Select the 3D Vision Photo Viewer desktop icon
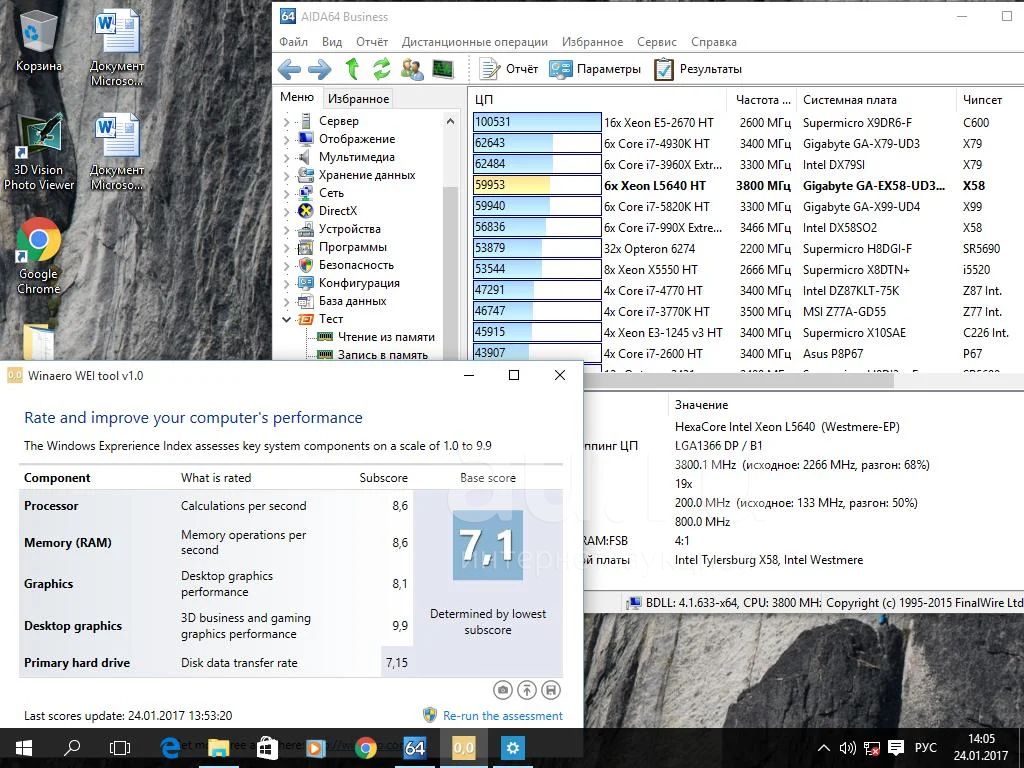The height and width of the screenshot is (768, 1024). pyautogui.click(x=39, y=153)
